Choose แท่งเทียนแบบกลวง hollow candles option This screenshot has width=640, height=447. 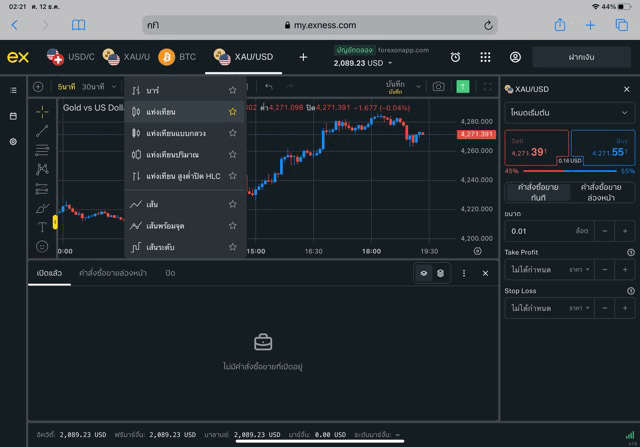[x=176, y=133]
